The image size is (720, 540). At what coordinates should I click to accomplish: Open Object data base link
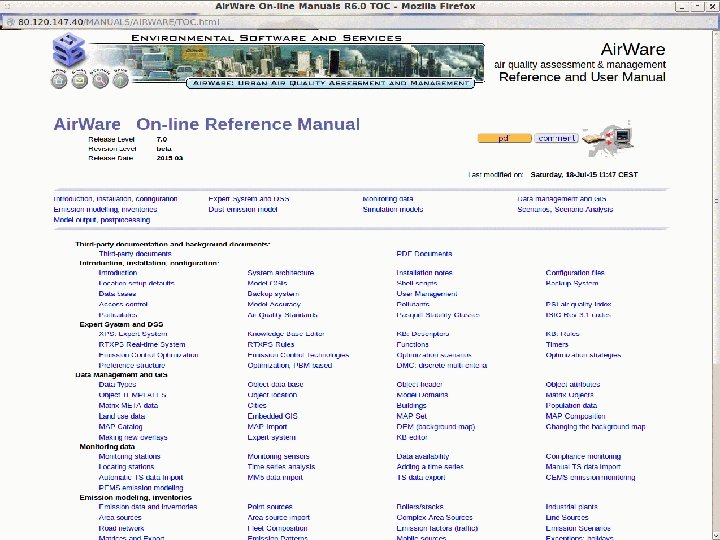click(x=276, y=384)
